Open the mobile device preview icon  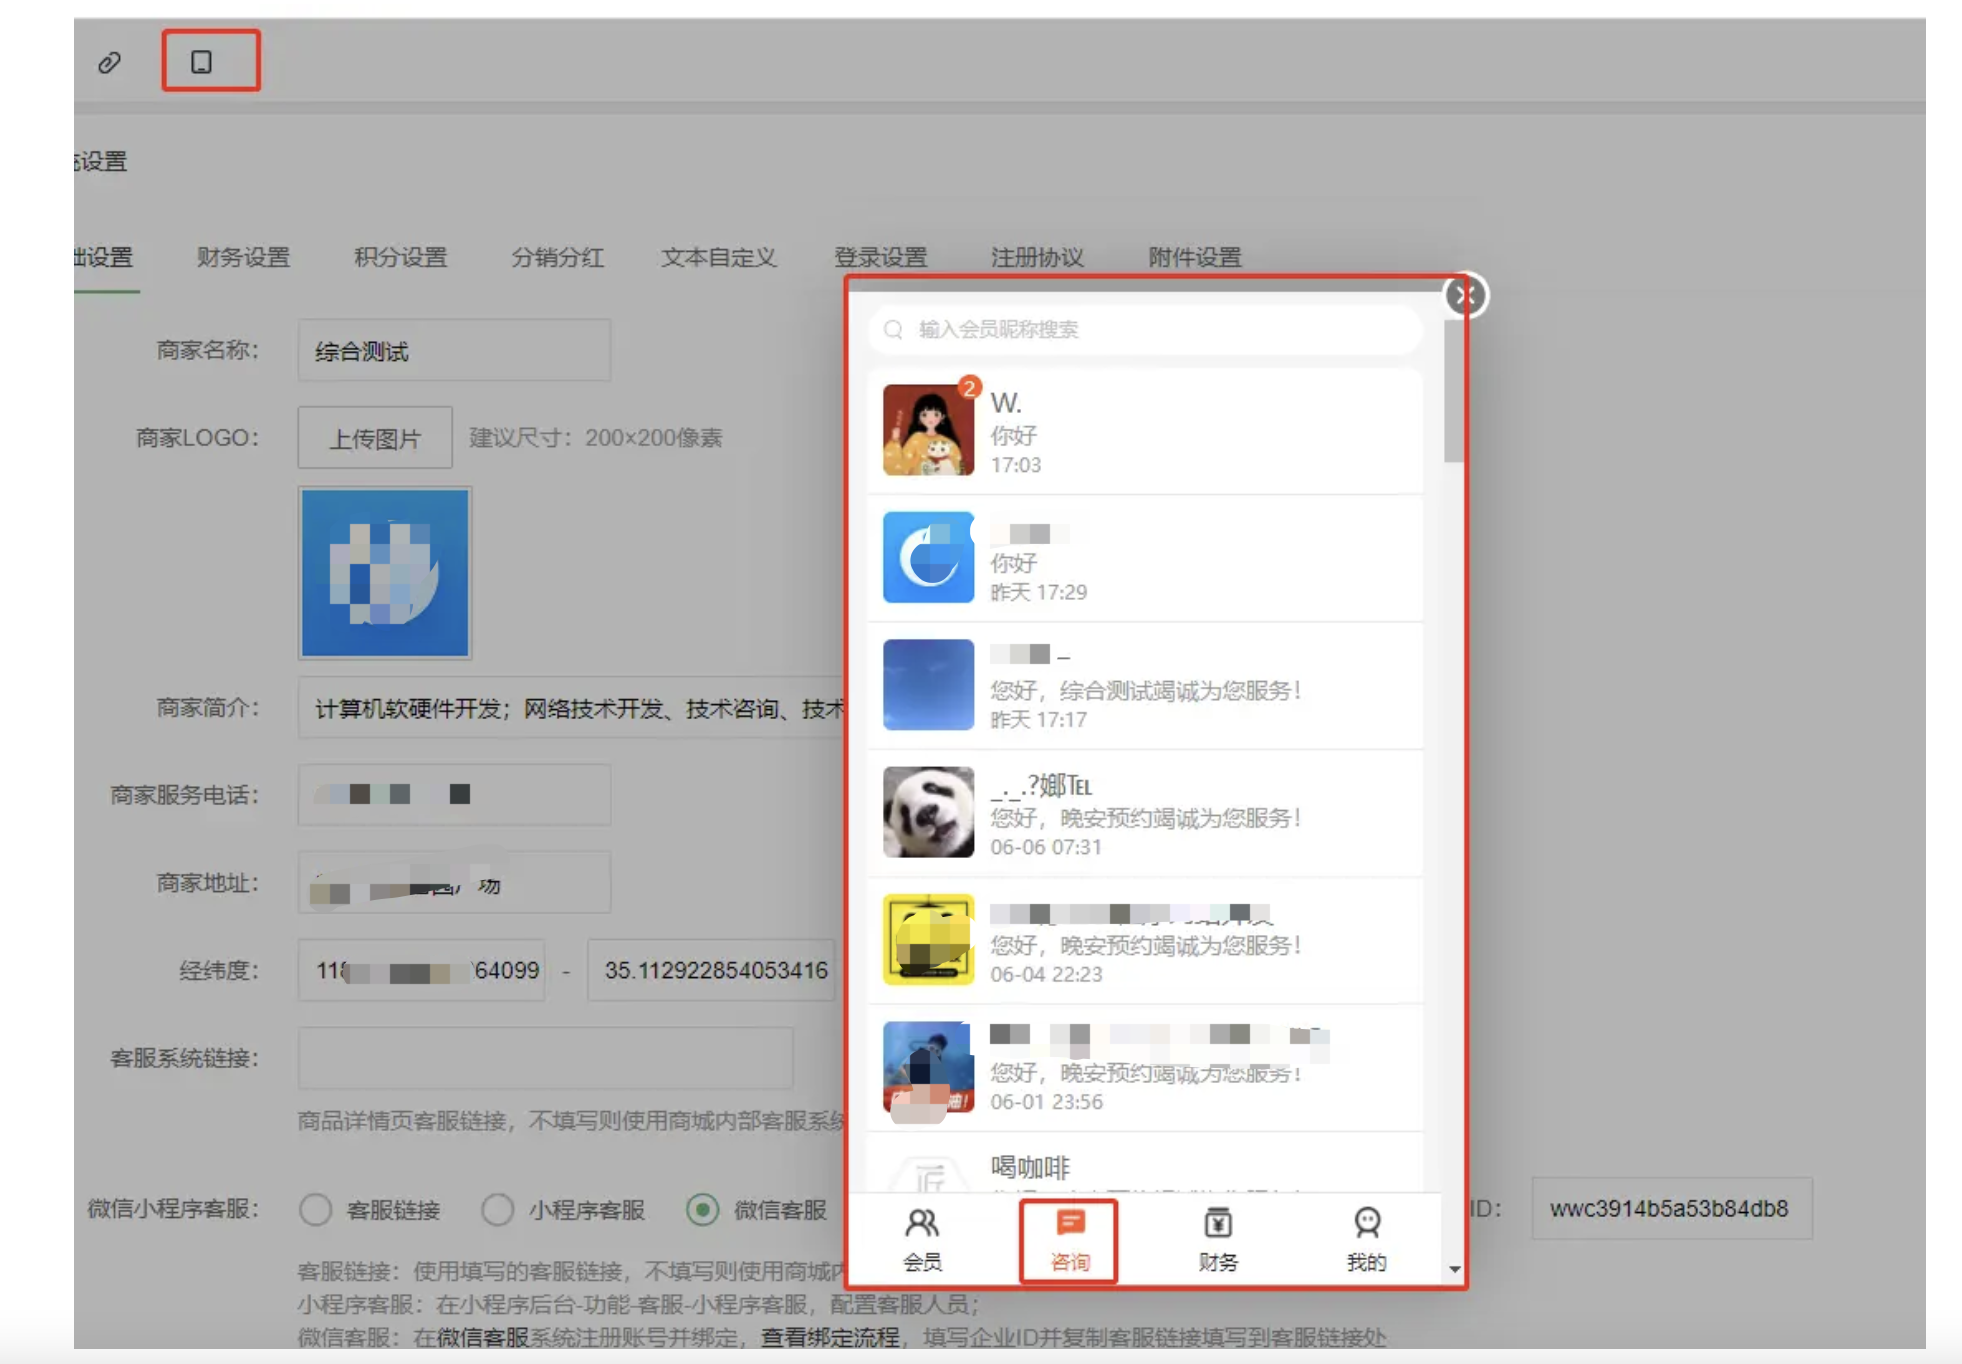(201, 62)
